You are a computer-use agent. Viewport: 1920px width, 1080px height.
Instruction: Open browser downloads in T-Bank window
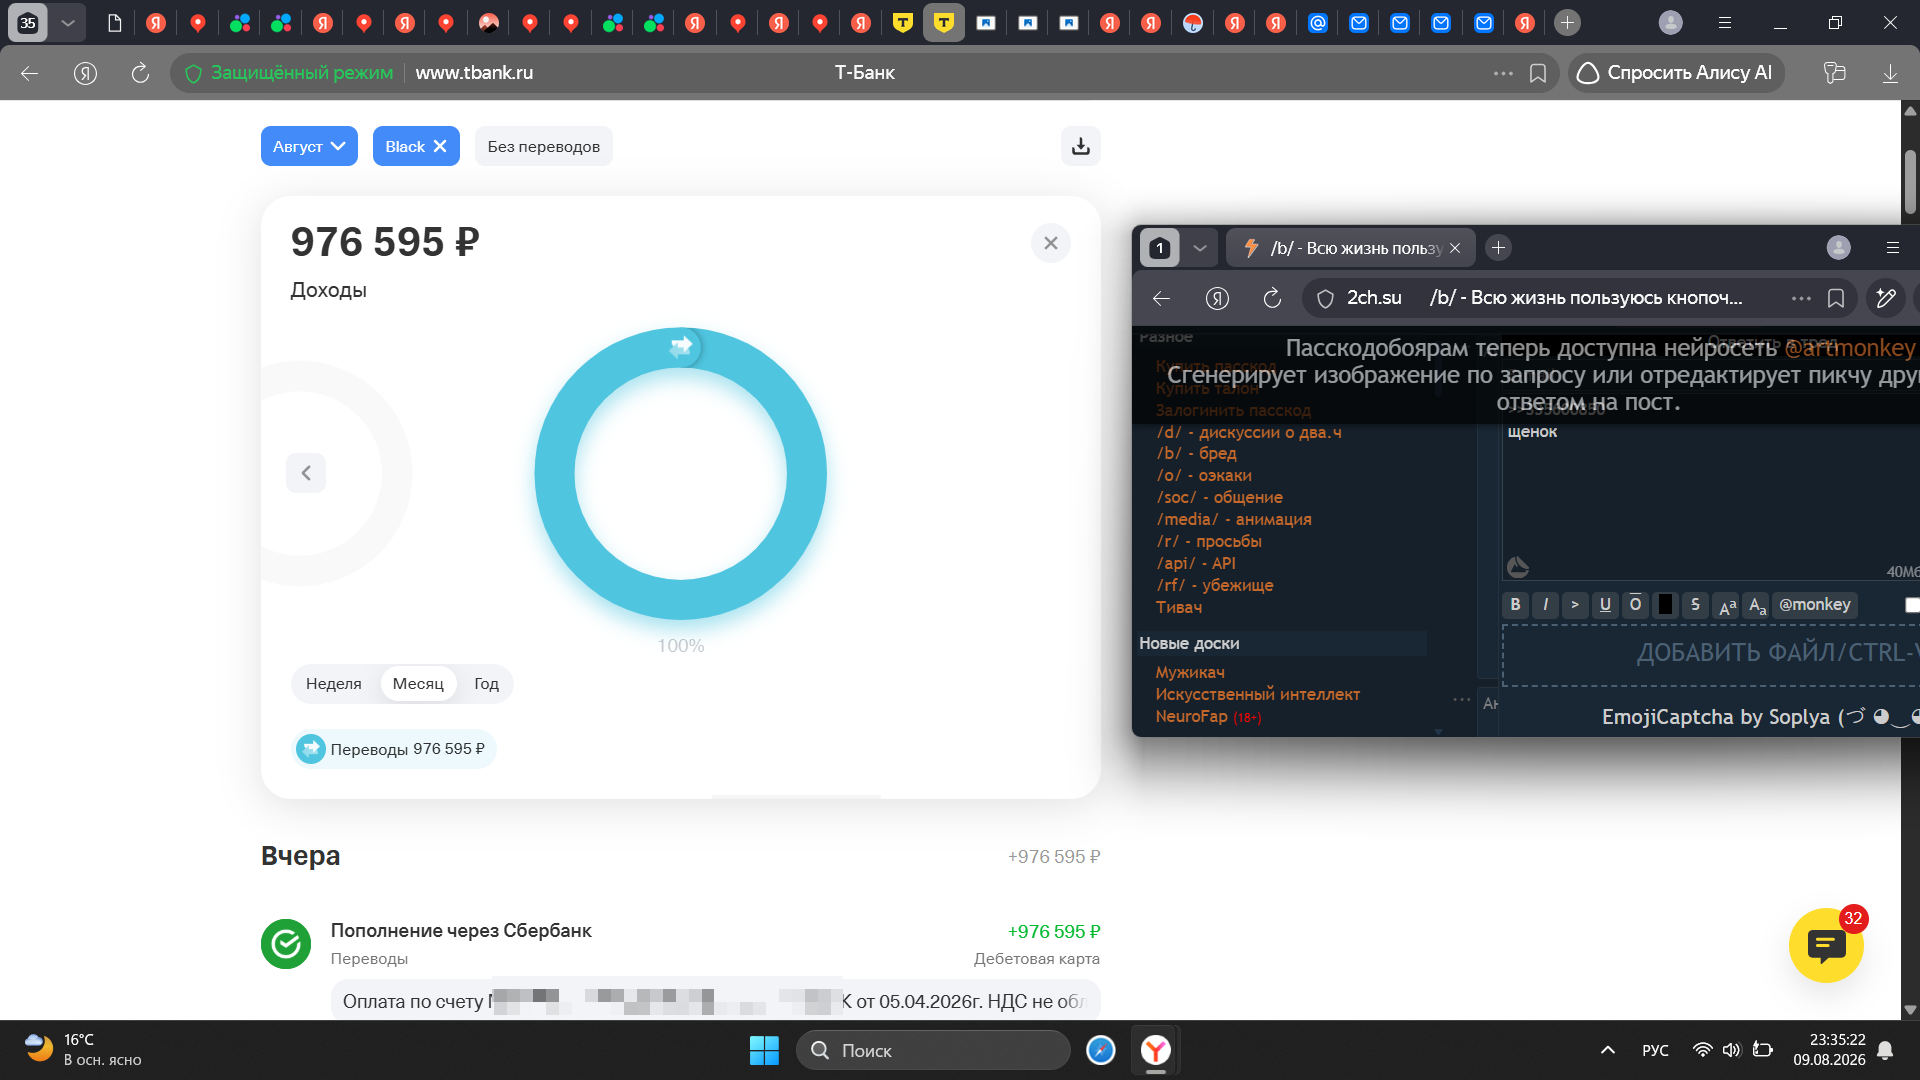(x=1890, y=73)
